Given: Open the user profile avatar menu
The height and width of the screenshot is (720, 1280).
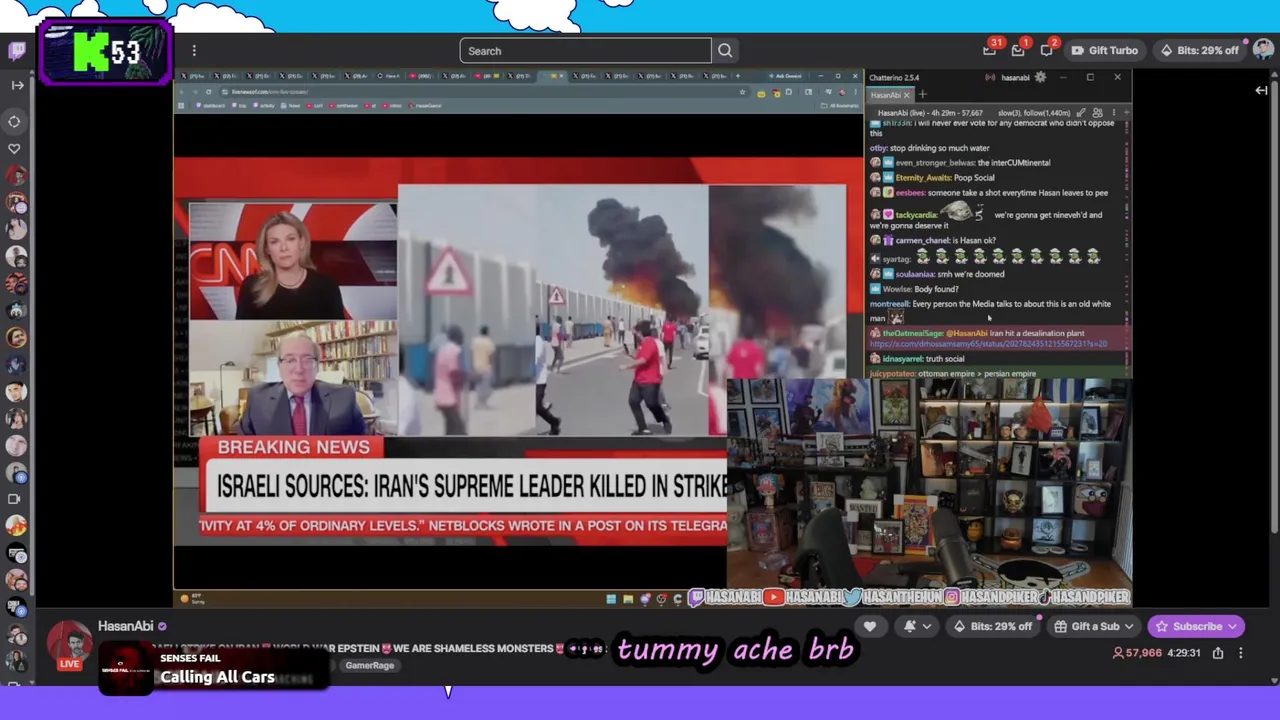Looking at the screenshot, I should (x=1263, y=50).
